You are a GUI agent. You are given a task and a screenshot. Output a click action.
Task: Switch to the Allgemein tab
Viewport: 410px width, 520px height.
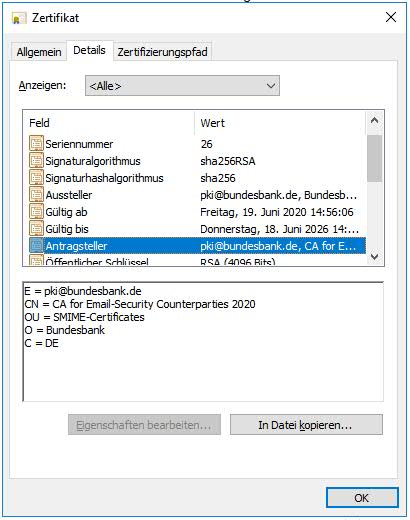[x=39, y=52]
